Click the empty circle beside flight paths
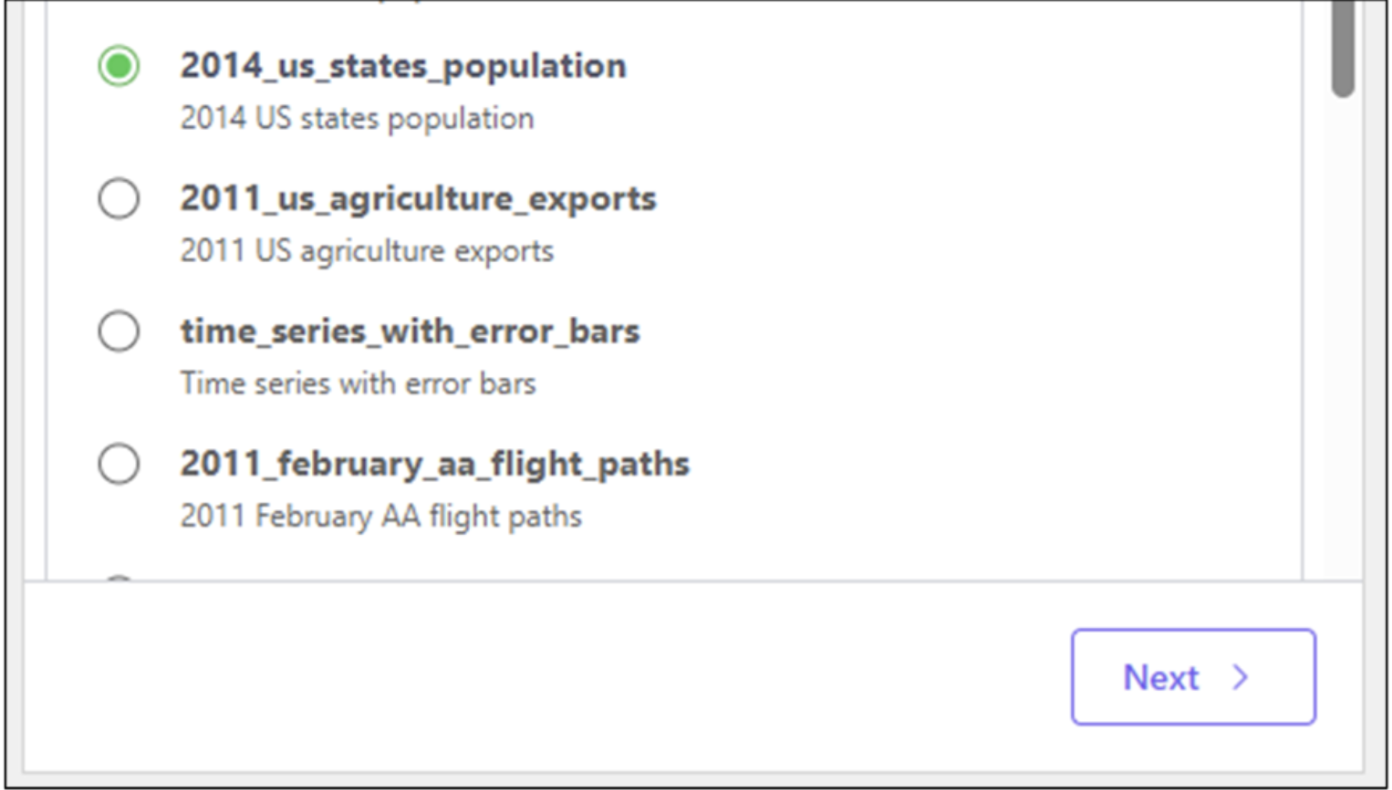Image resolution: width=1392 pixels, height=790 pixels. 119,464
